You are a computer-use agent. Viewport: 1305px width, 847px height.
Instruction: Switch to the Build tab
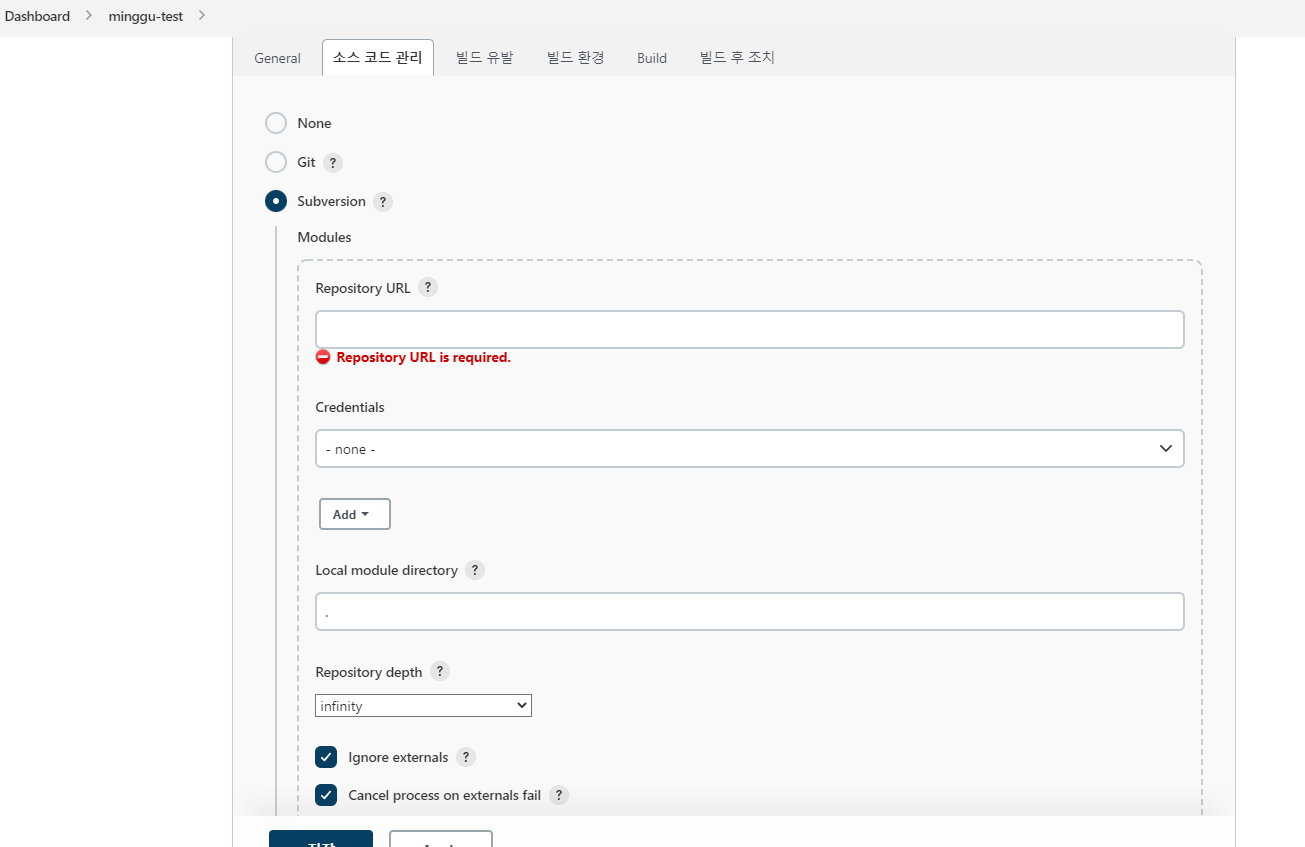coord(652,58)
